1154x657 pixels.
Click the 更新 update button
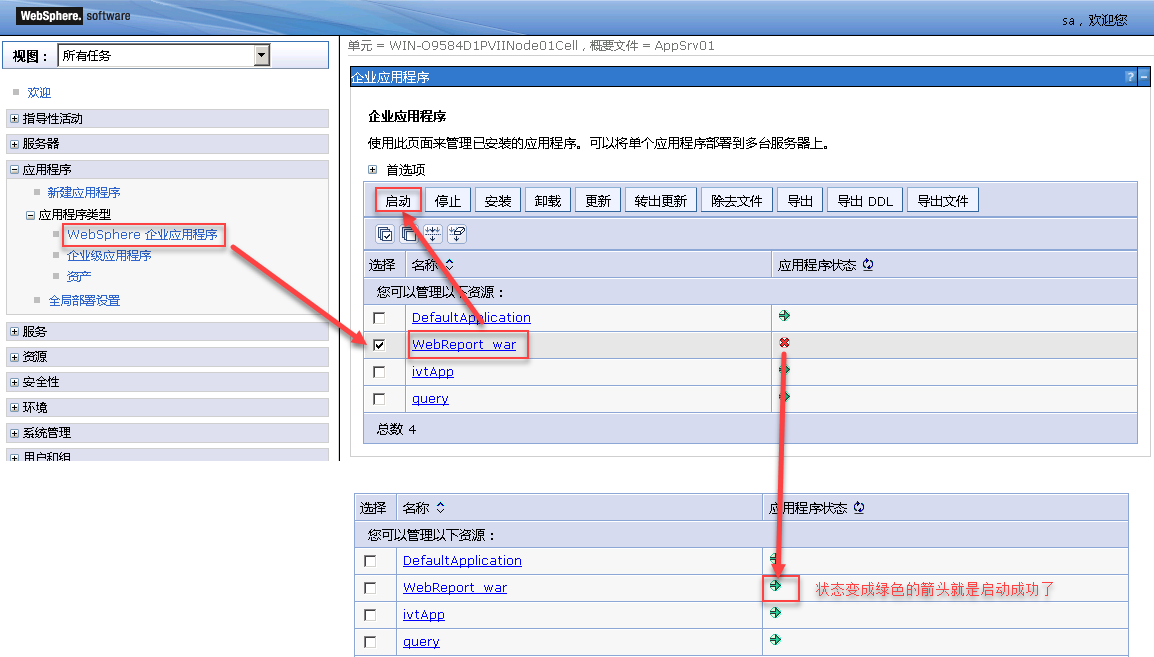coord(598,200)
